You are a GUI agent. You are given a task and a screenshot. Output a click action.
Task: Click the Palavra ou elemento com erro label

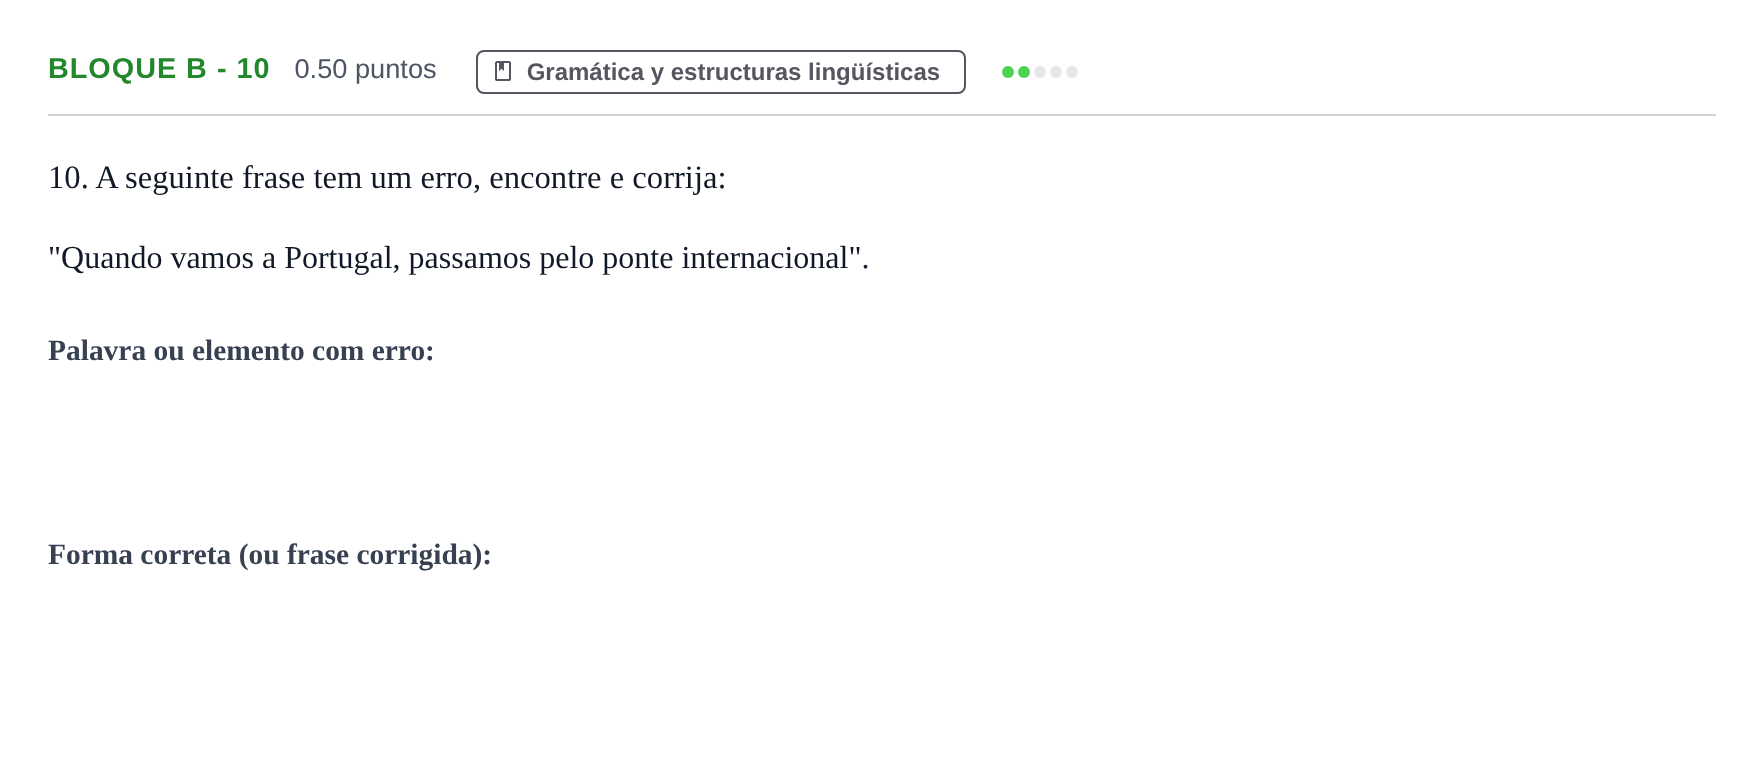point(241,351)
